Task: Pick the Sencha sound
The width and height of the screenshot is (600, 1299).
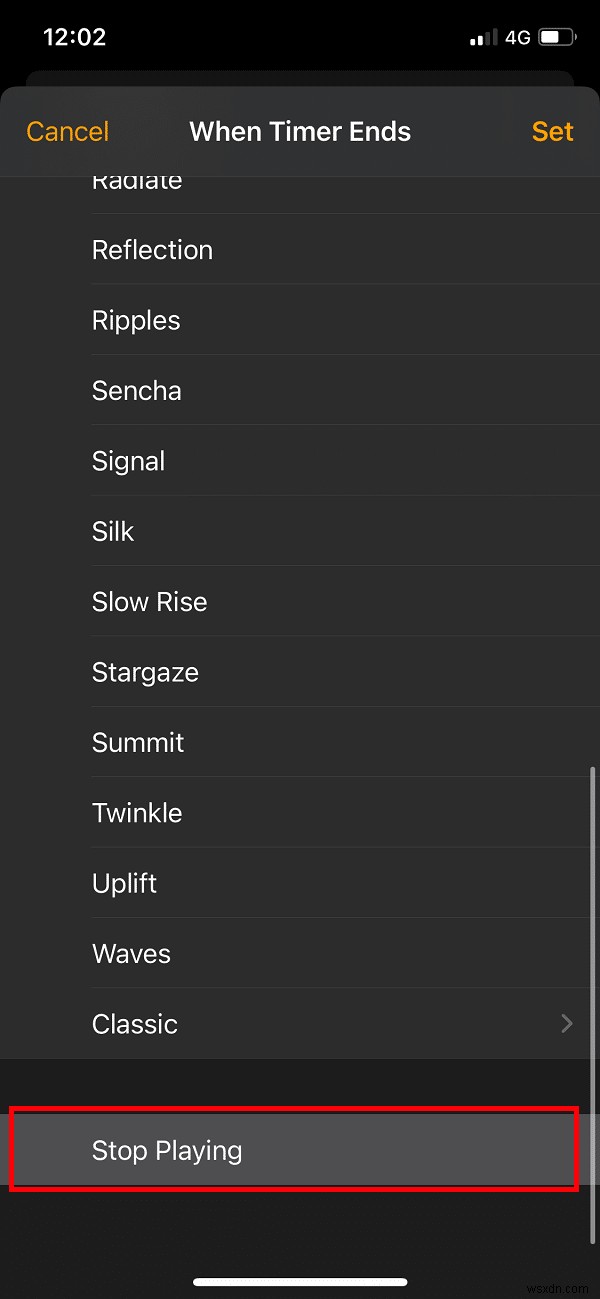Action: pos(136,390)
